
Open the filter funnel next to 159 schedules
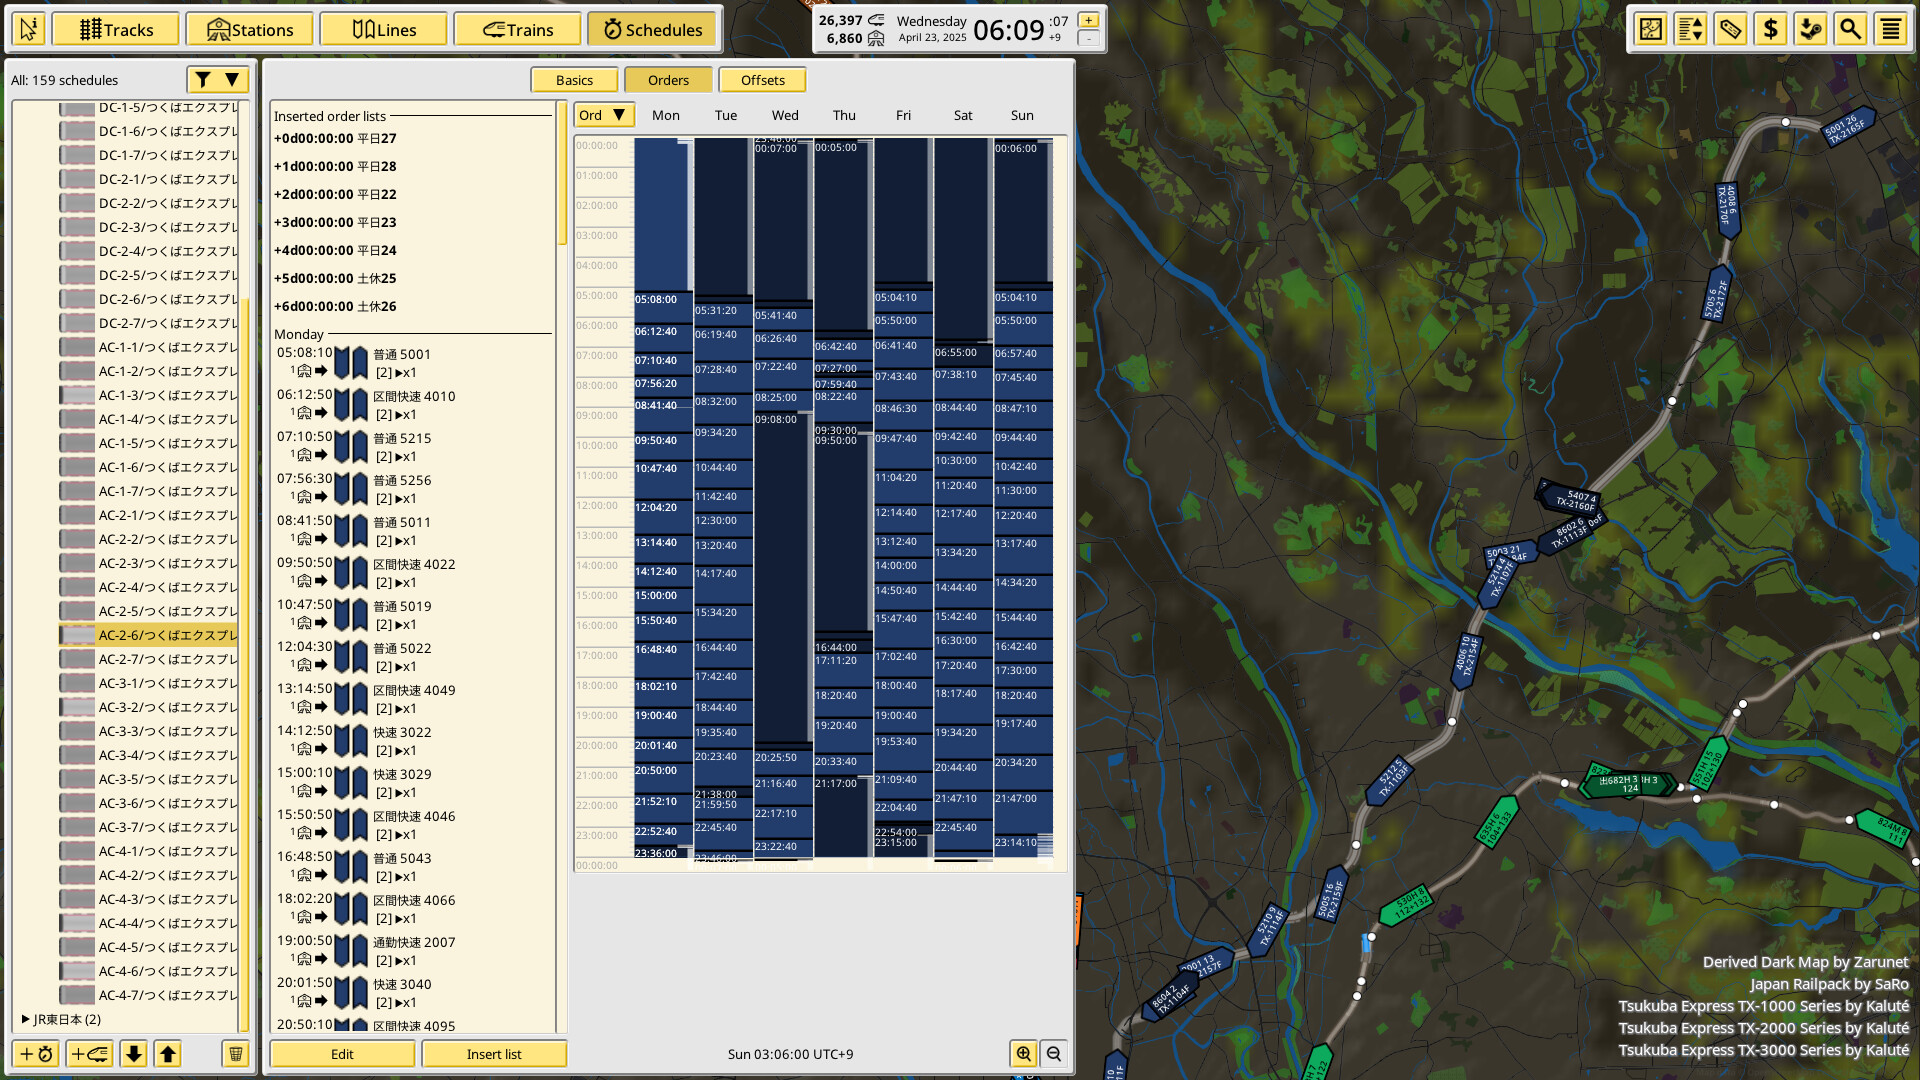tap(203, 79)
